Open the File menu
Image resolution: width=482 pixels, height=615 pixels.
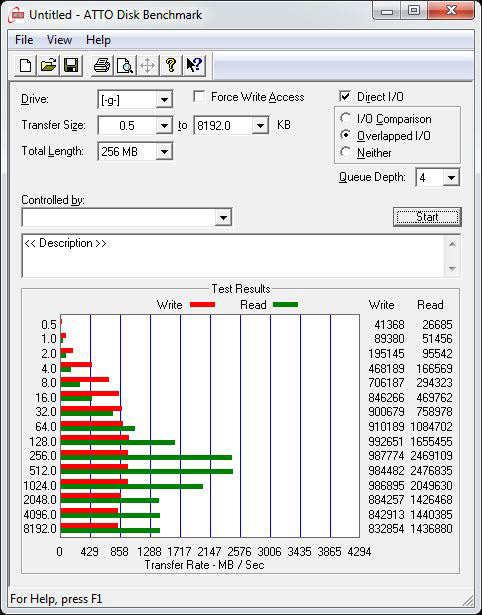[x=24, y=40]
